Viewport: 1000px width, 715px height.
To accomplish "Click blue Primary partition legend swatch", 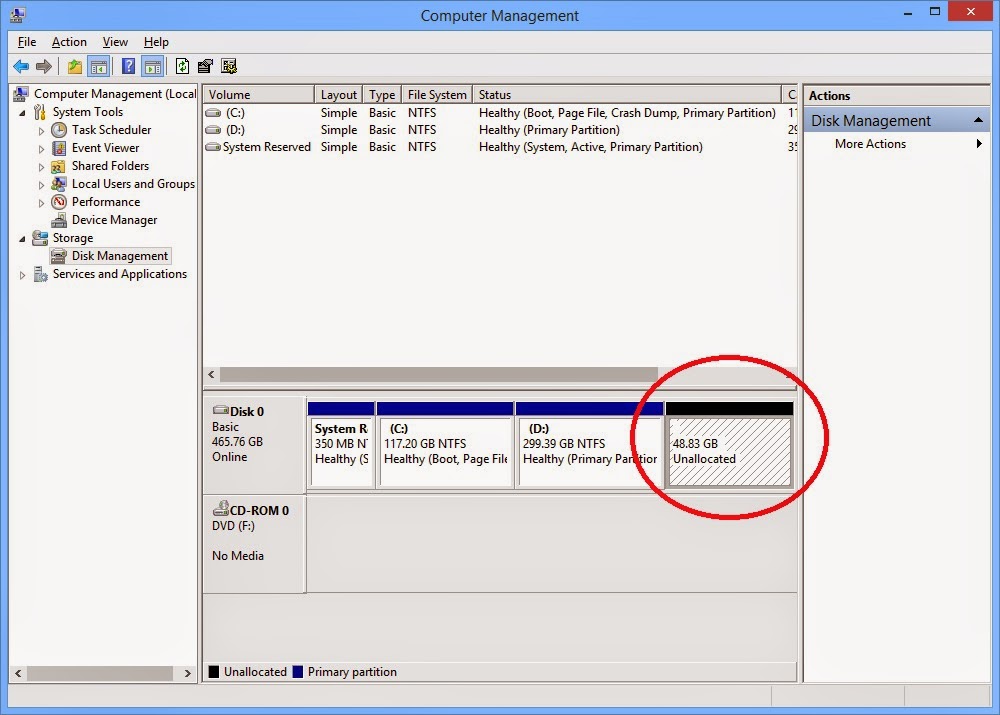I will click(298, 672).
